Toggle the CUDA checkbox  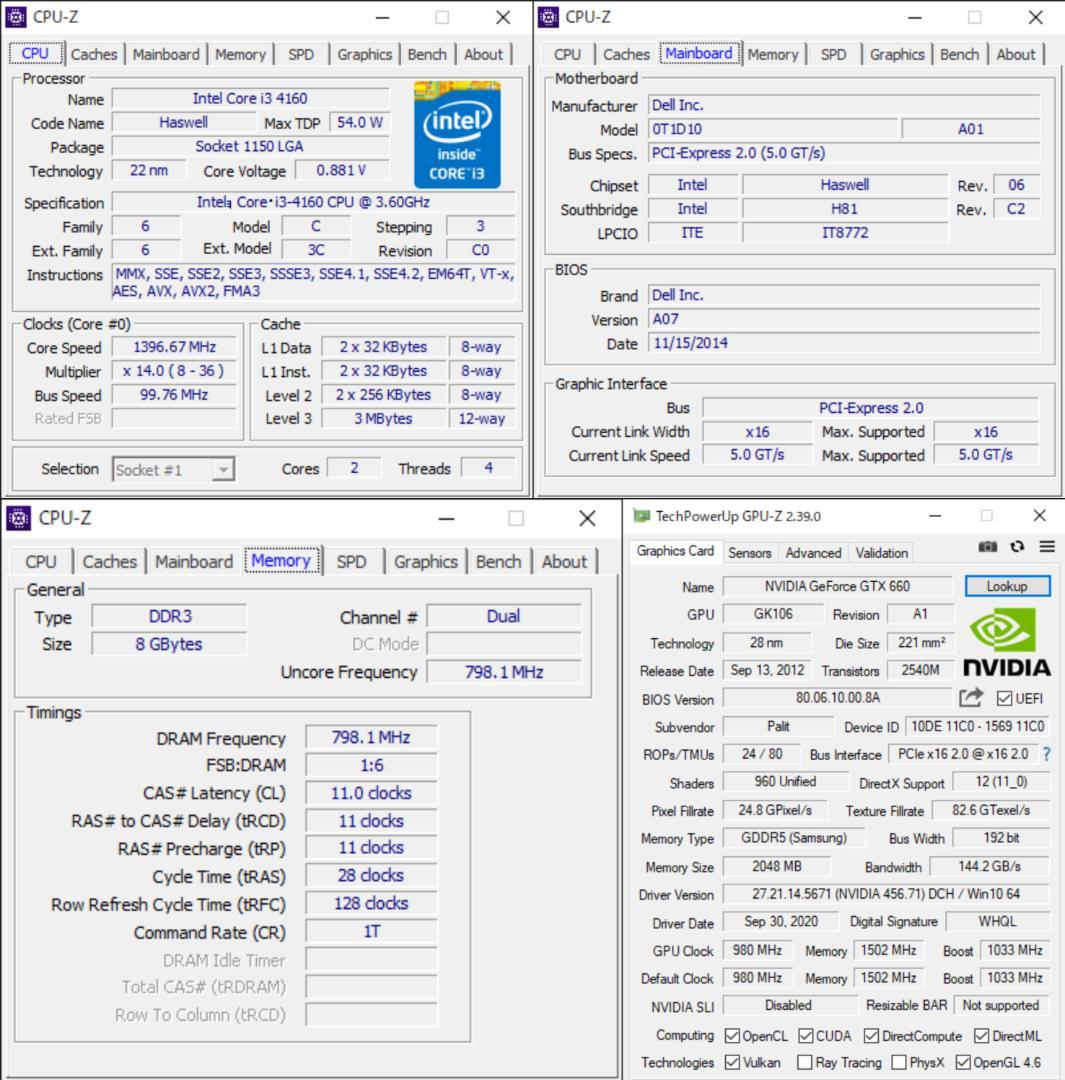(x=805, y=1036)
